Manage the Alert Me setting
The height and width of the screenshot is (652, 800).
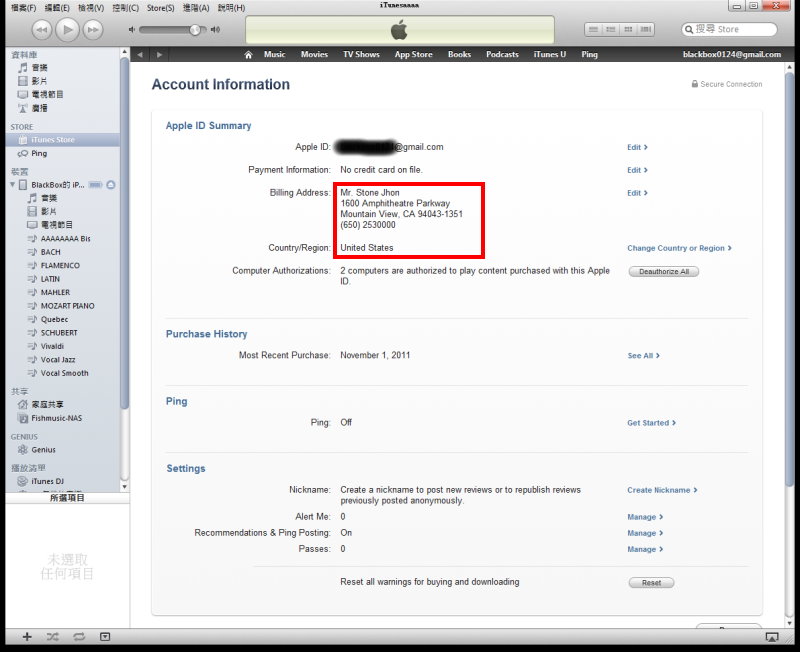[645, 517]
